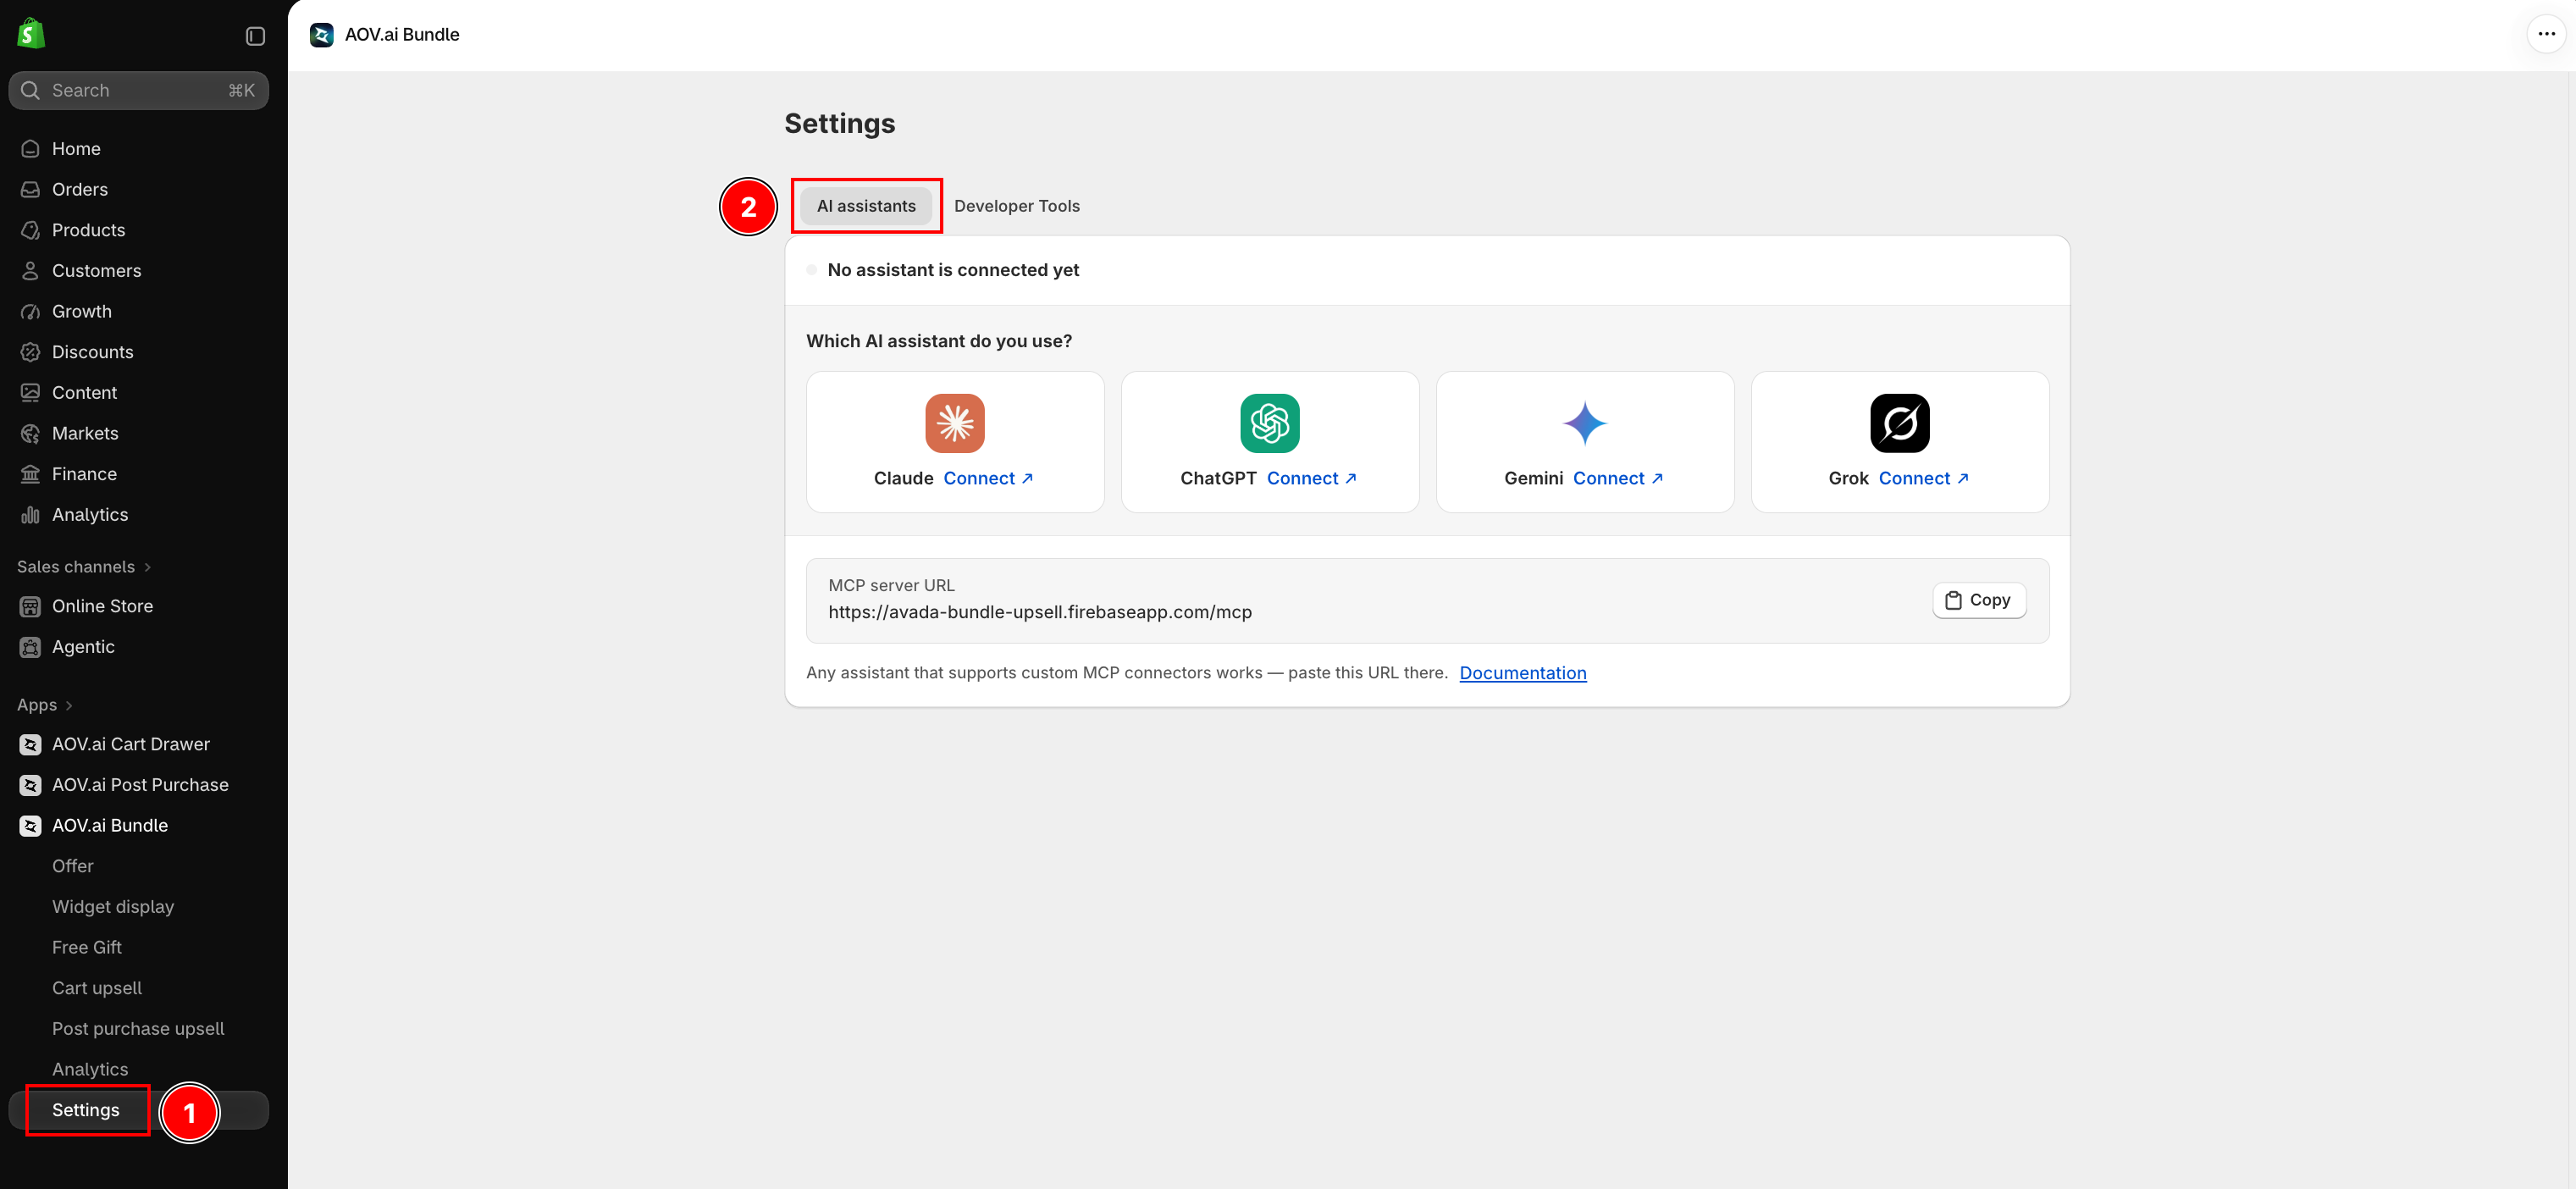Click the Finance bank icon
This screenshot has height=1189, width=2576.
click(x=31, y=474)
